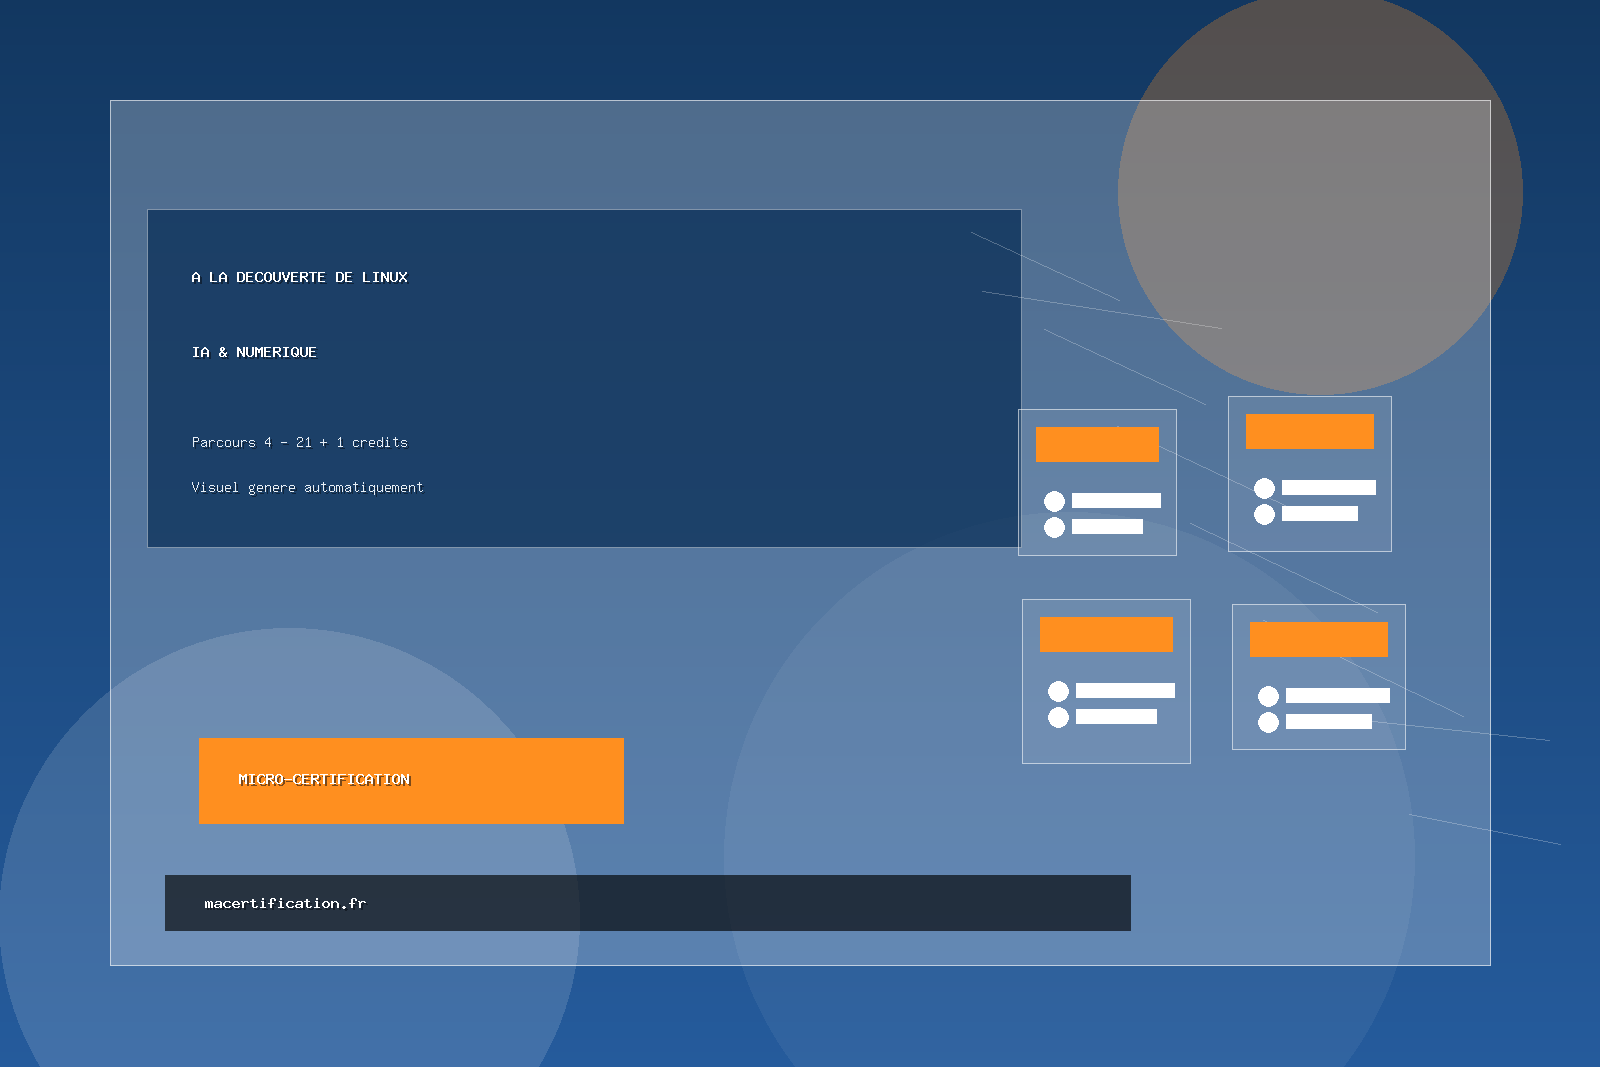1600x1067 pixels.
Task: Expand the bottom-left card panel
Action: pos(1106,680)
